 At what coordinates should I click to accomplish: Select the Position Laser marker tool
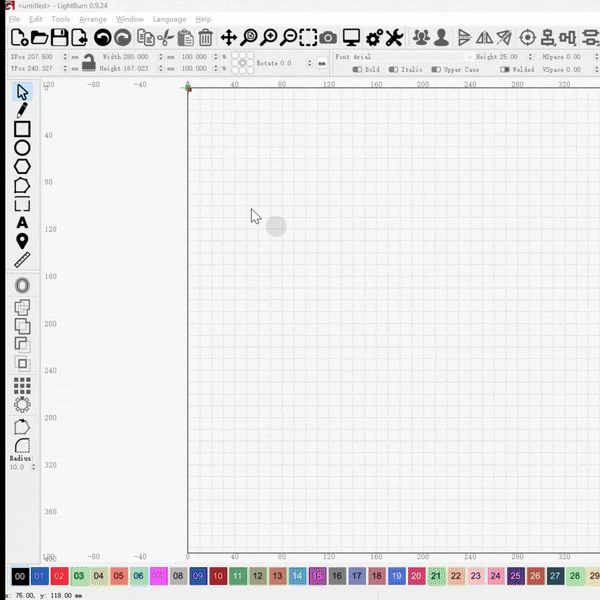coord(22,241)
